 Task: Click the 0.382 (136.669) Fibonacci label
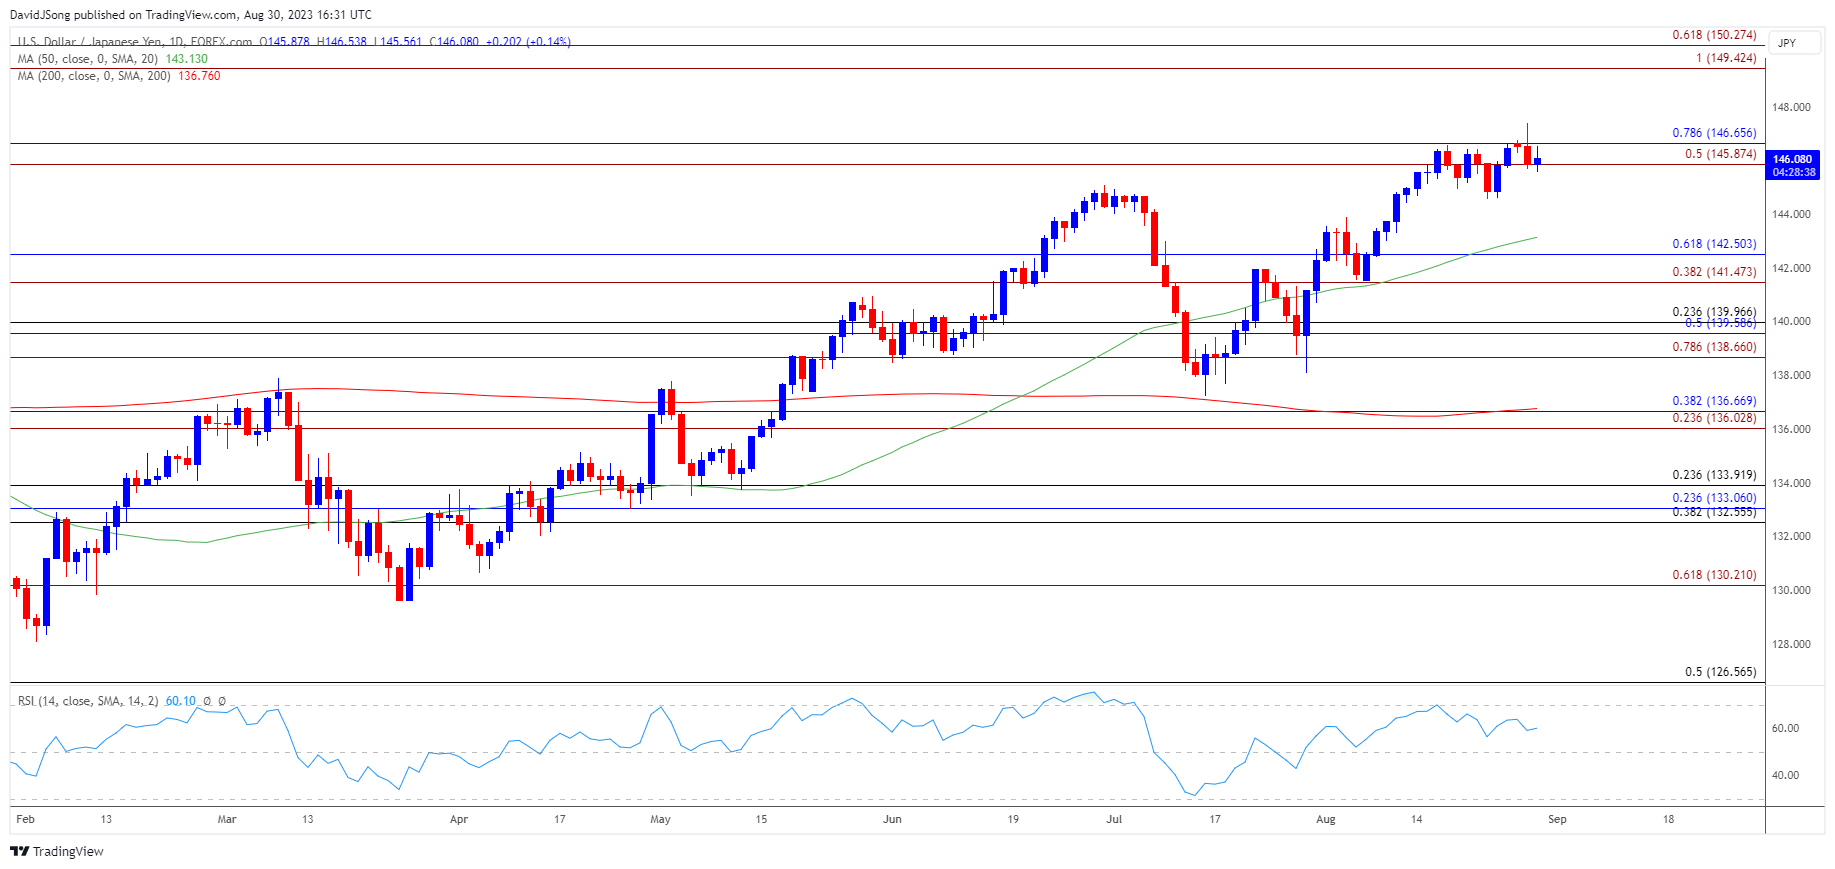(1714, 401)
